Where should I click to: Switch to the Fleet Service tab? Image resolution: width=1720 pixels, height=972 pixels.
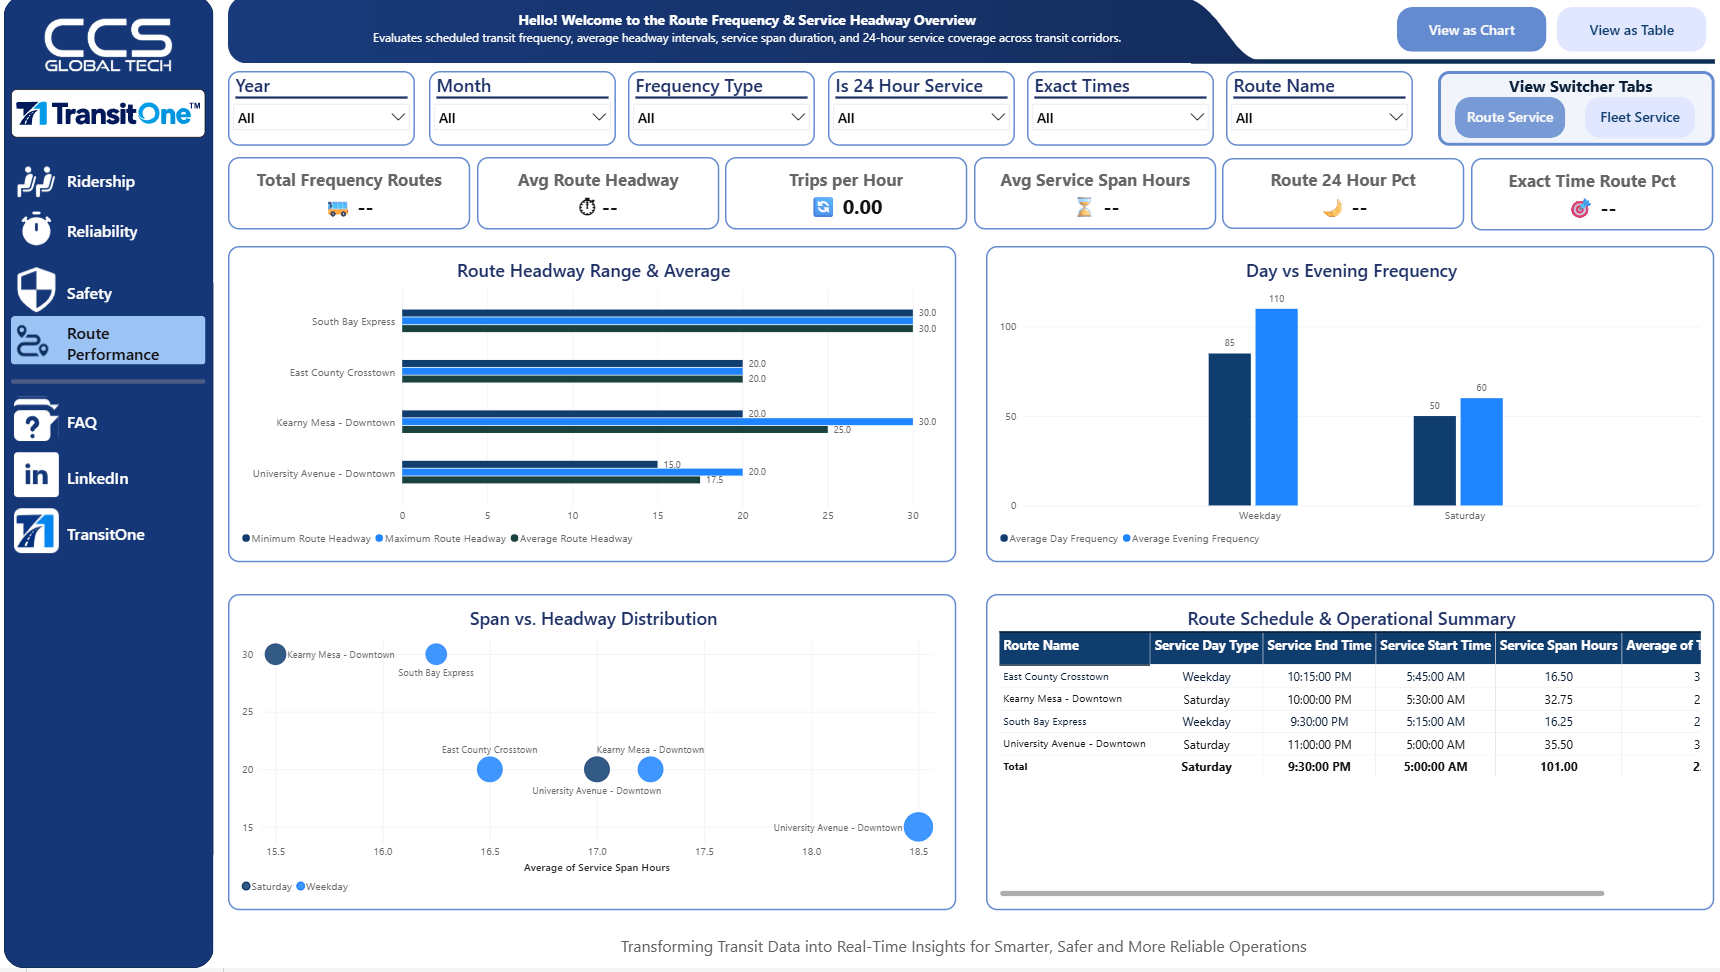[x=1639, y=117]
